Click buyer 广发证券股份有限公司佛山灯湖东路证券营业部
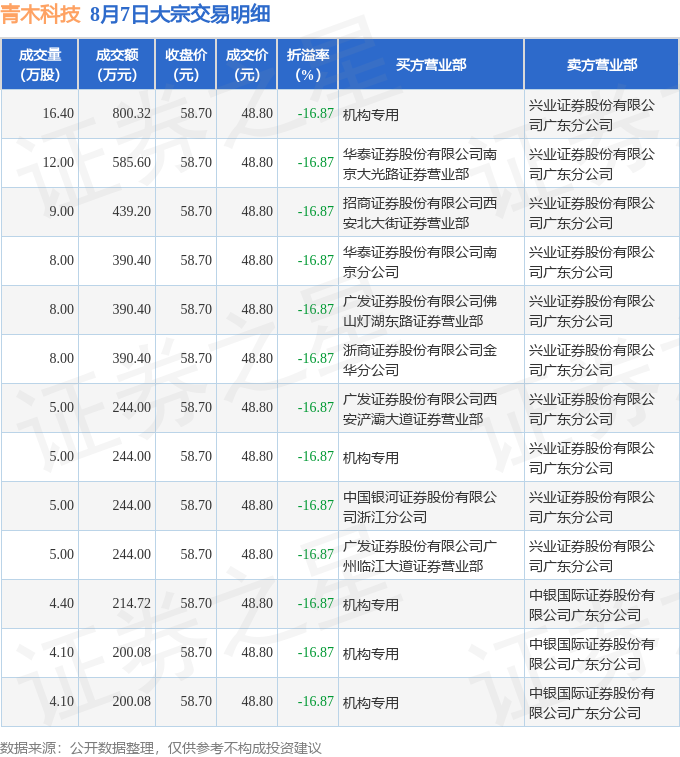This screenshot has width=680, height=757. click(x=420, y=311)
